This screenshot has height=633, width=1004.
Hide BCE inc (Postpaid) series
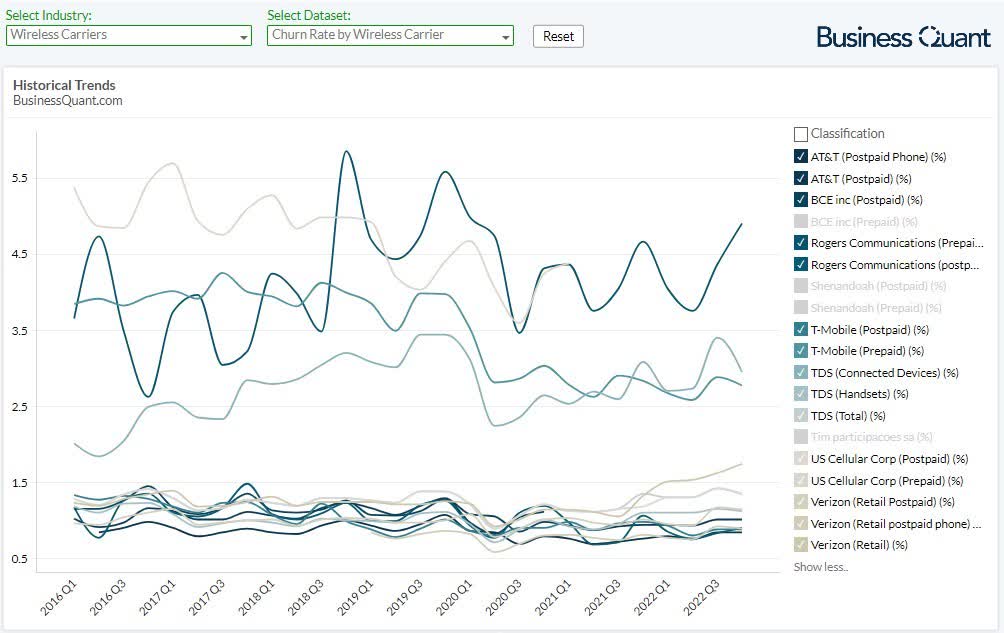[801, 200]
